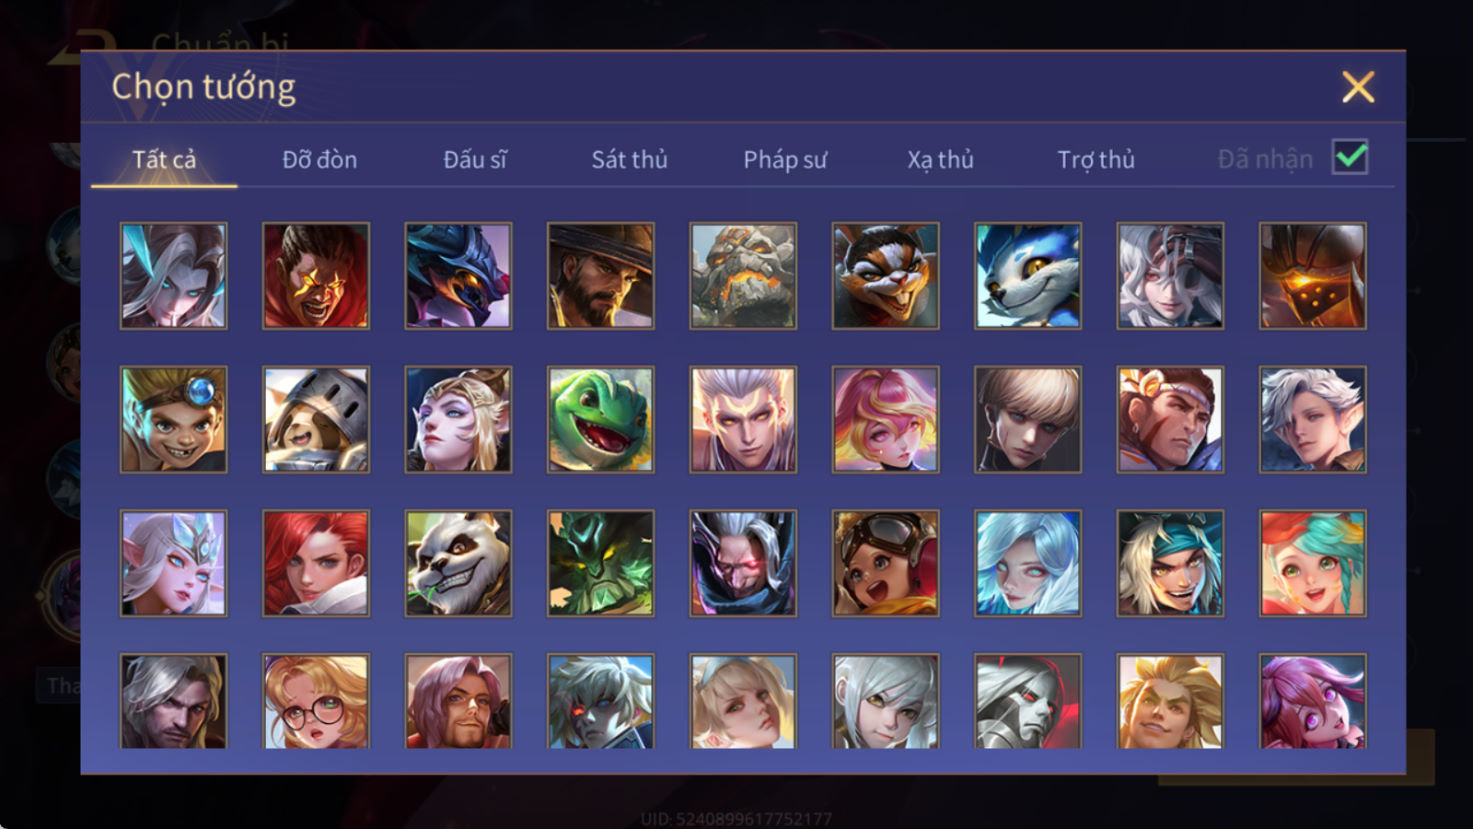Filter heroes by Xạ thủ tab
1473x829 pixels.
tap(940, 159)
